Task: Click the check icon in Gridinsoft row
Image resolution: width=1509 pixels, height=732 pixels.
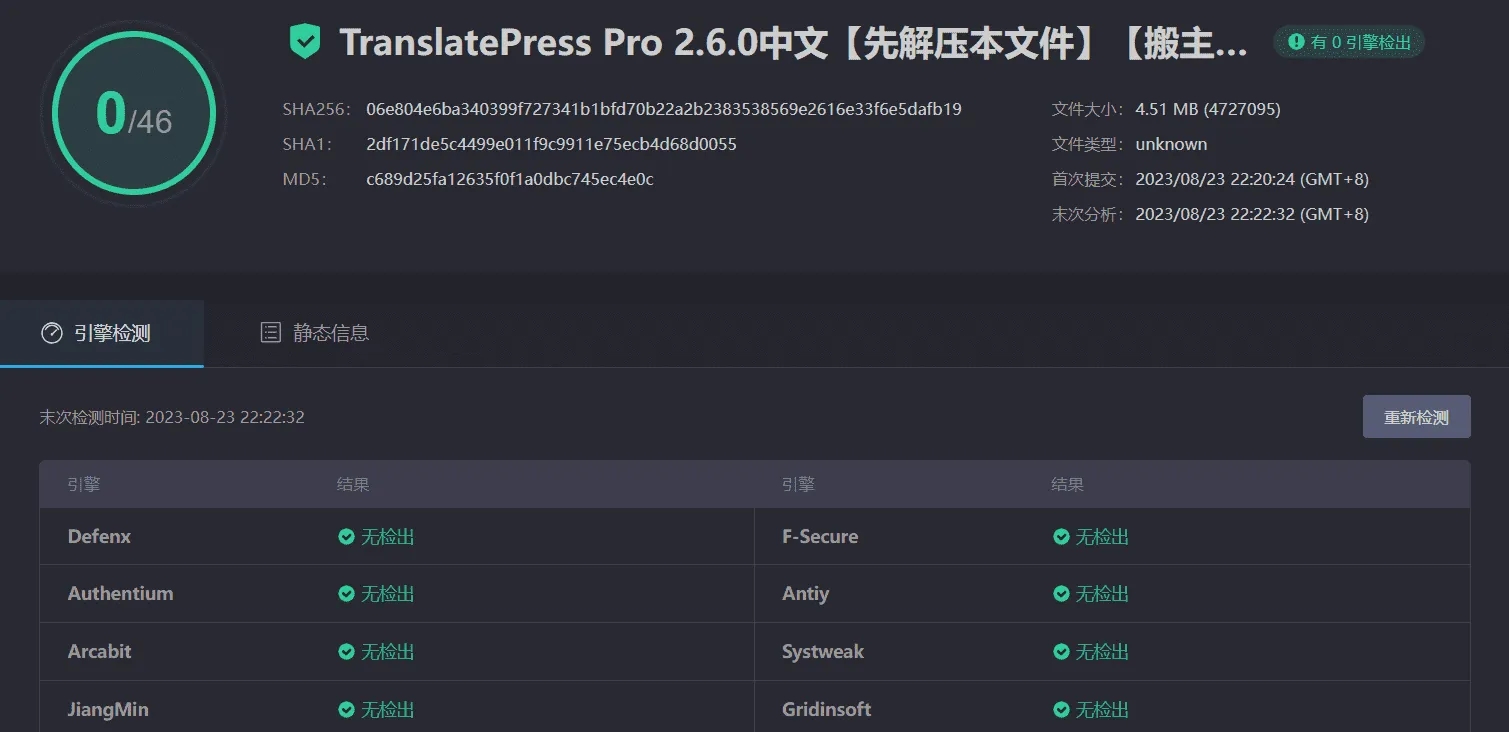Action: [x=1061, y=710]
